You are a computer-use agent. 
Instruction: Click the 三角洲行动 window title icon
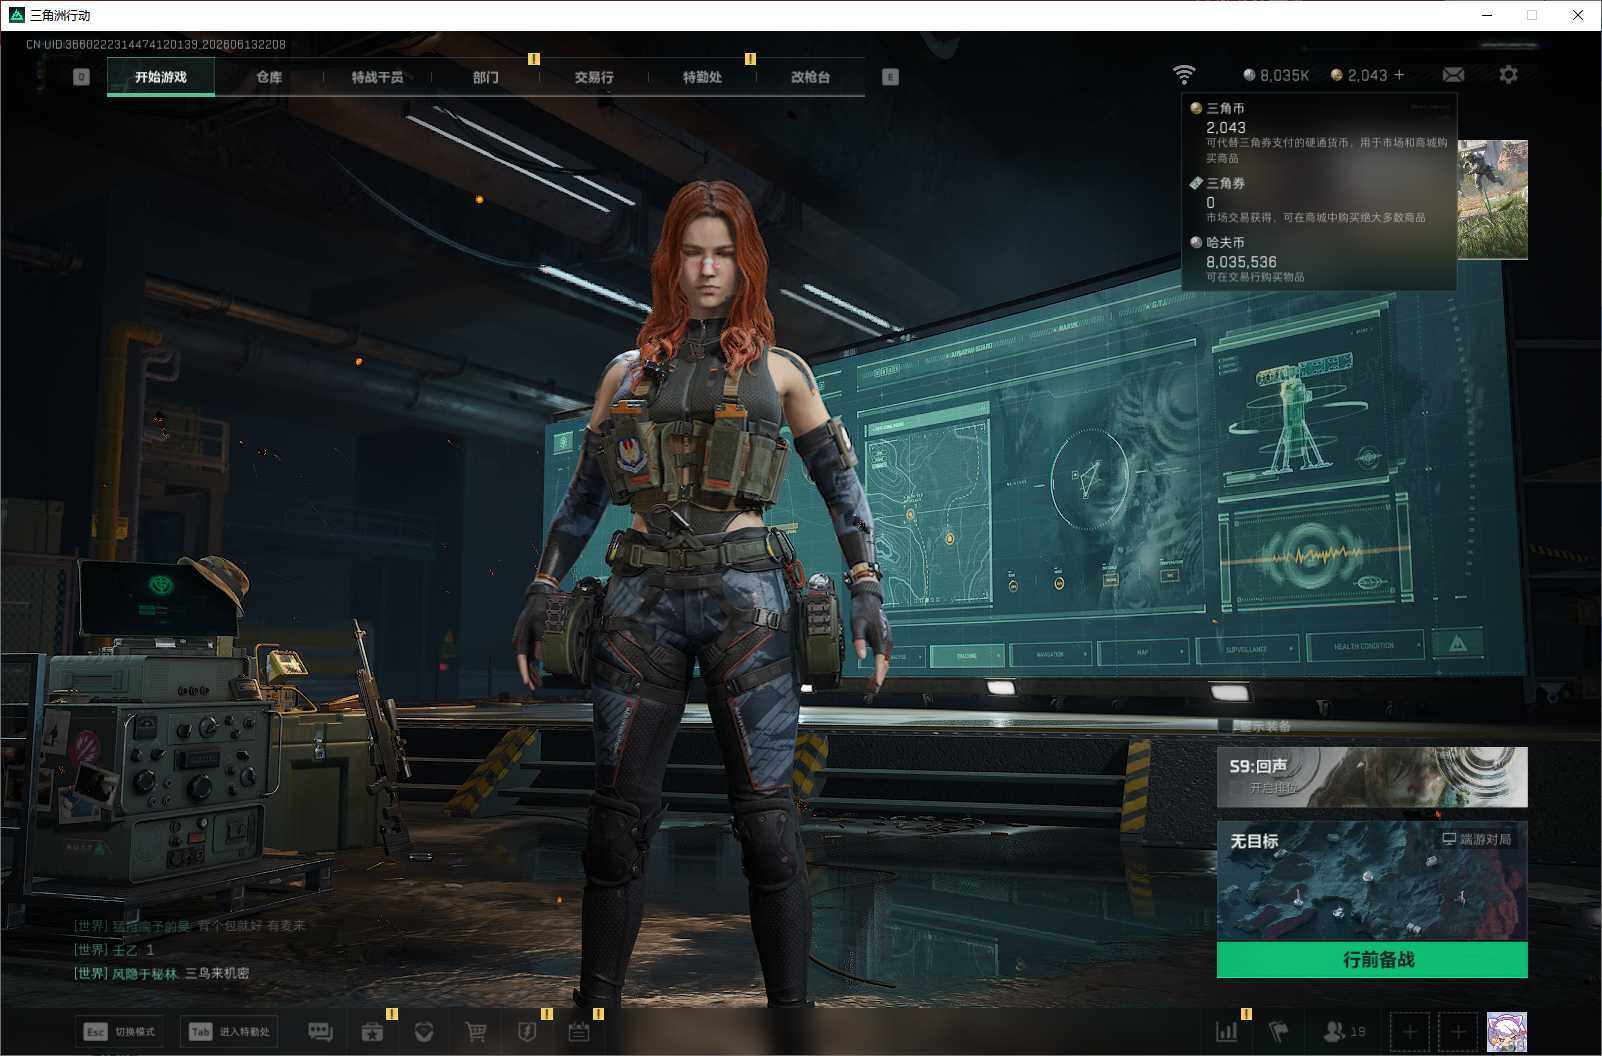[16, 15]
